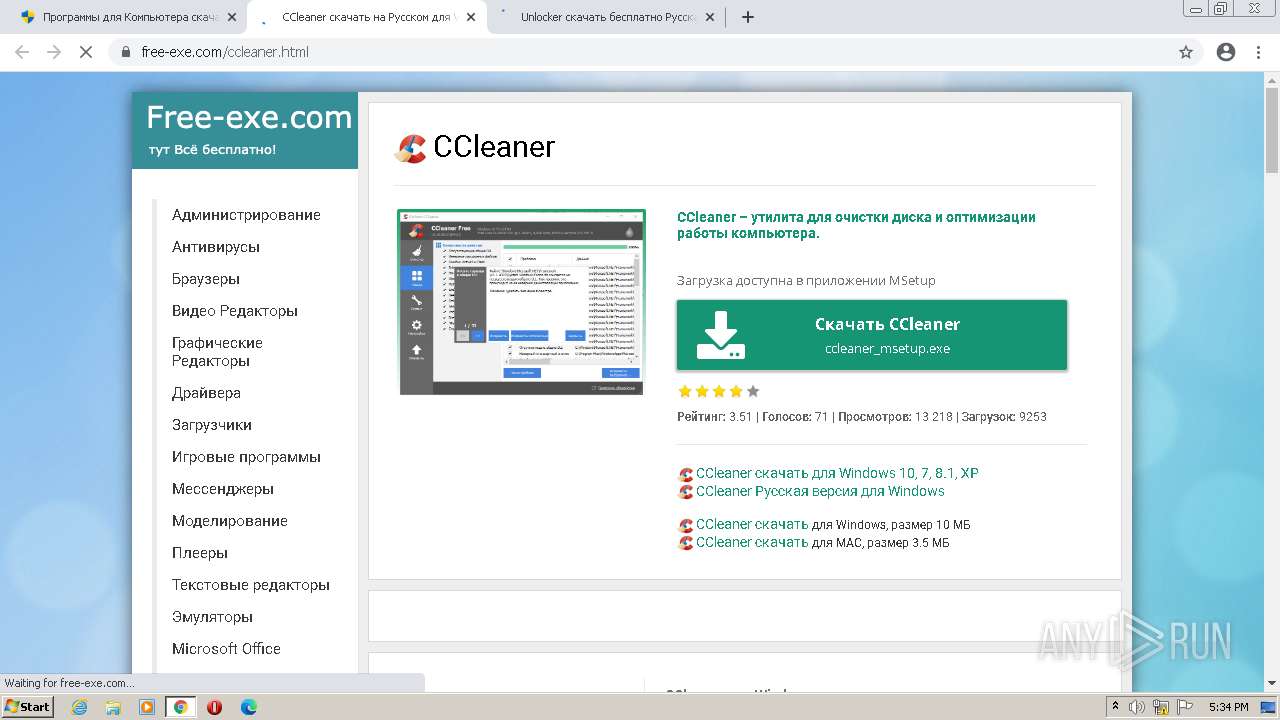
Task: Open the Моделирование category
Action: [x=230, y=521]
